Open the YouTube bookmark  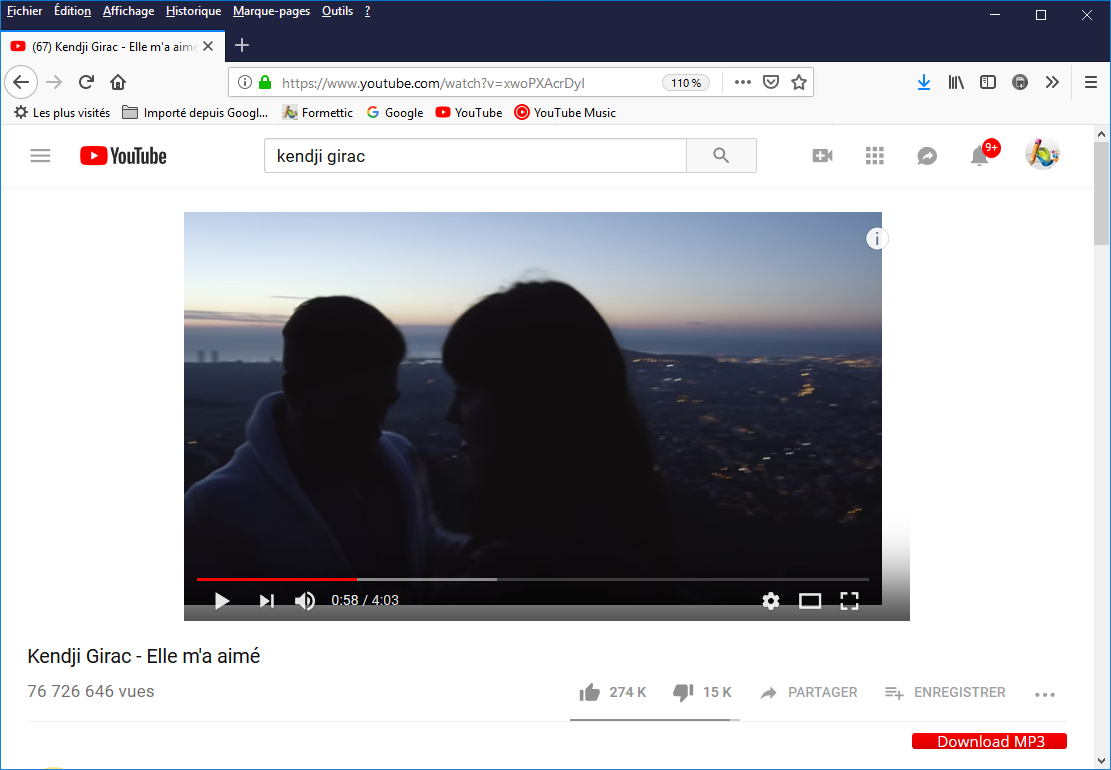[468, 112]
